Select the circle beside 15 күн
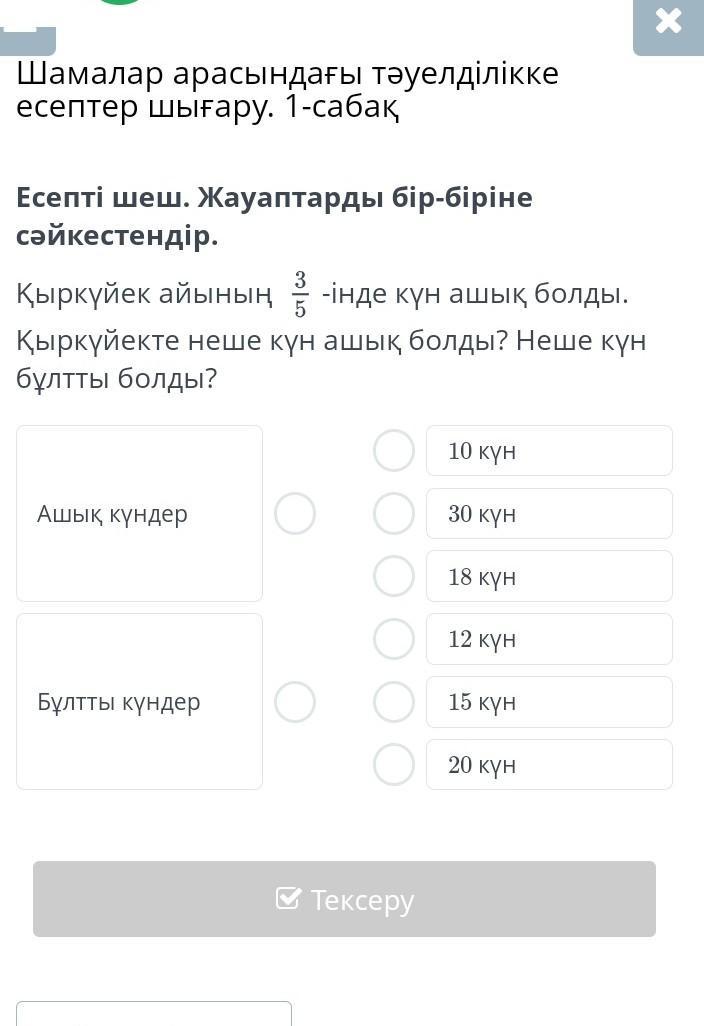This screenshot has height=1026, width=704. [394, 701]
